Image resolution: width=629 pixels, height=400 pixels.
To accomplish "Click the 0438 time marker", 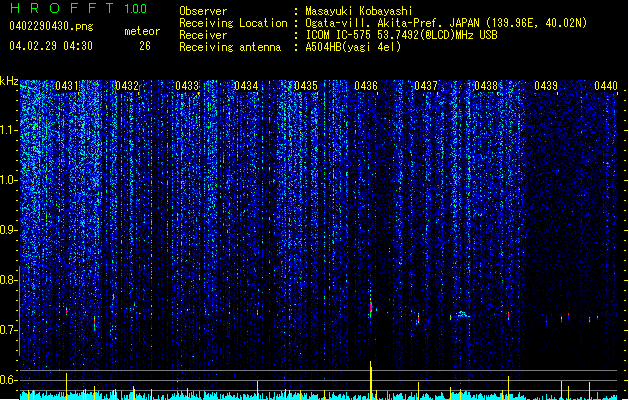I will coord(486,85).
